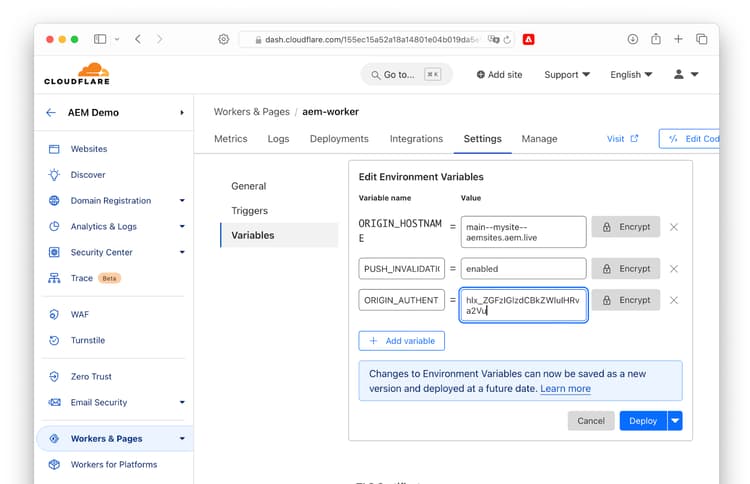
Task: Expand the Support dropdown menu
Action: click(567, 75)
